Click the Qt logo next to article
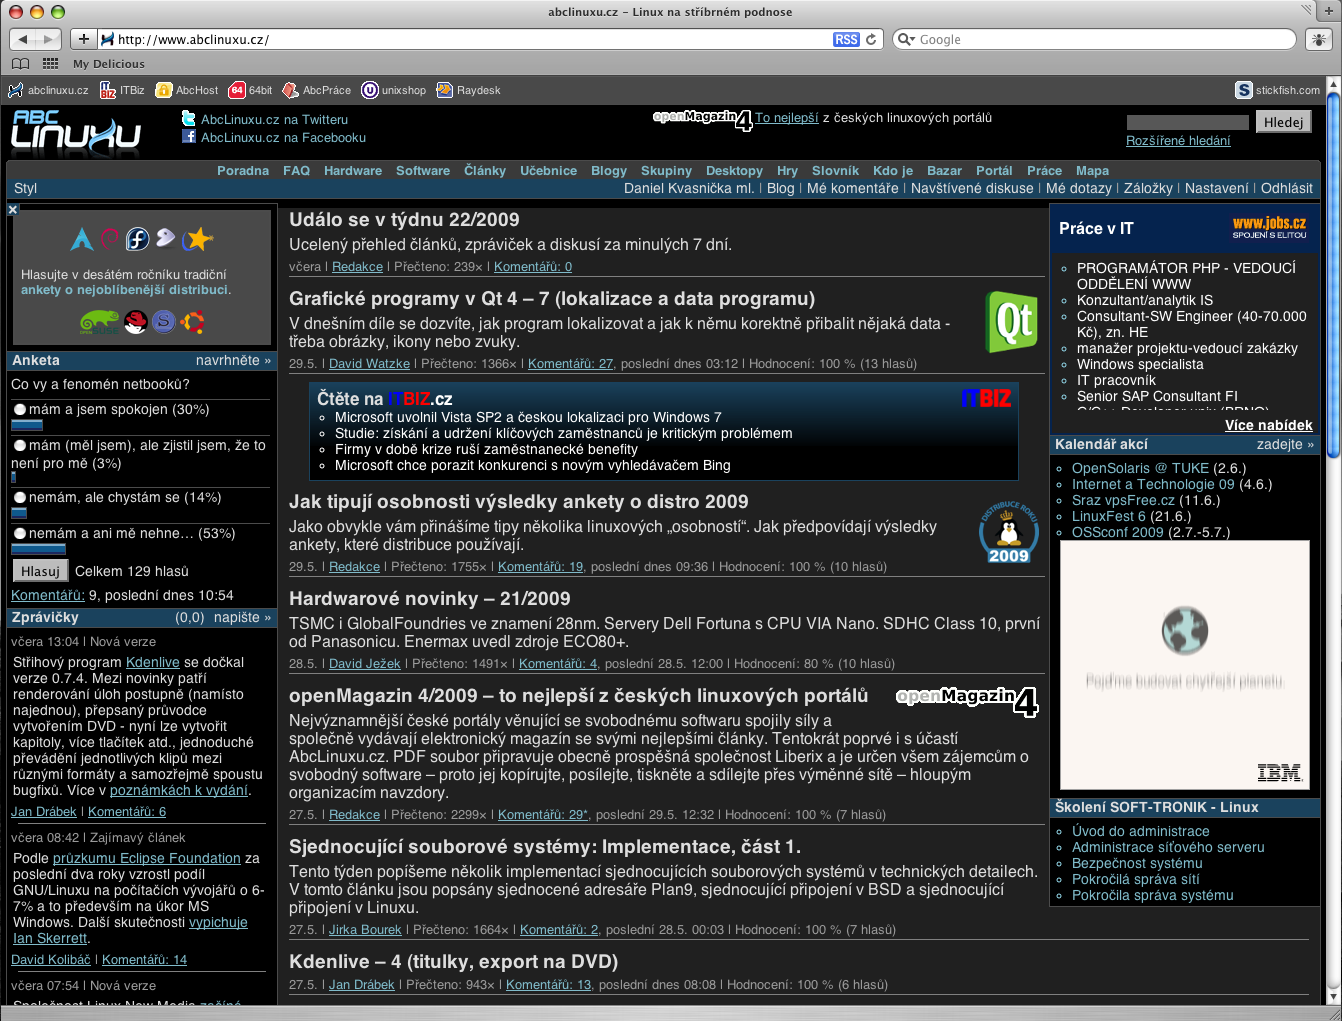The width and height of the screenshot is (1342, 1021). tap(1011, 322)
